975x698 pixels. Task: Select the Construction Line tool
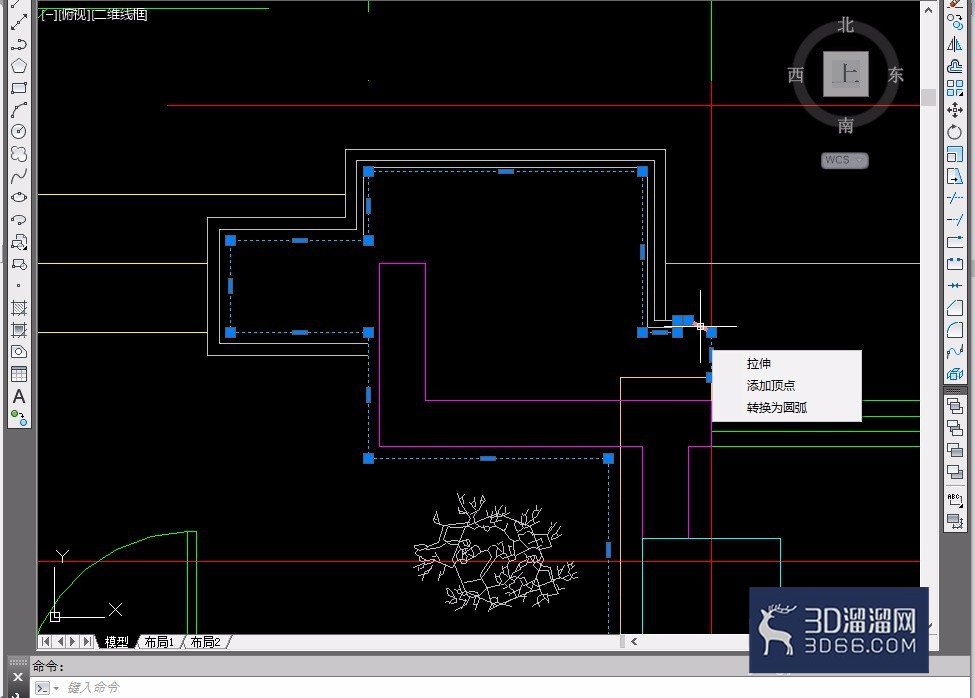[19, 22]
